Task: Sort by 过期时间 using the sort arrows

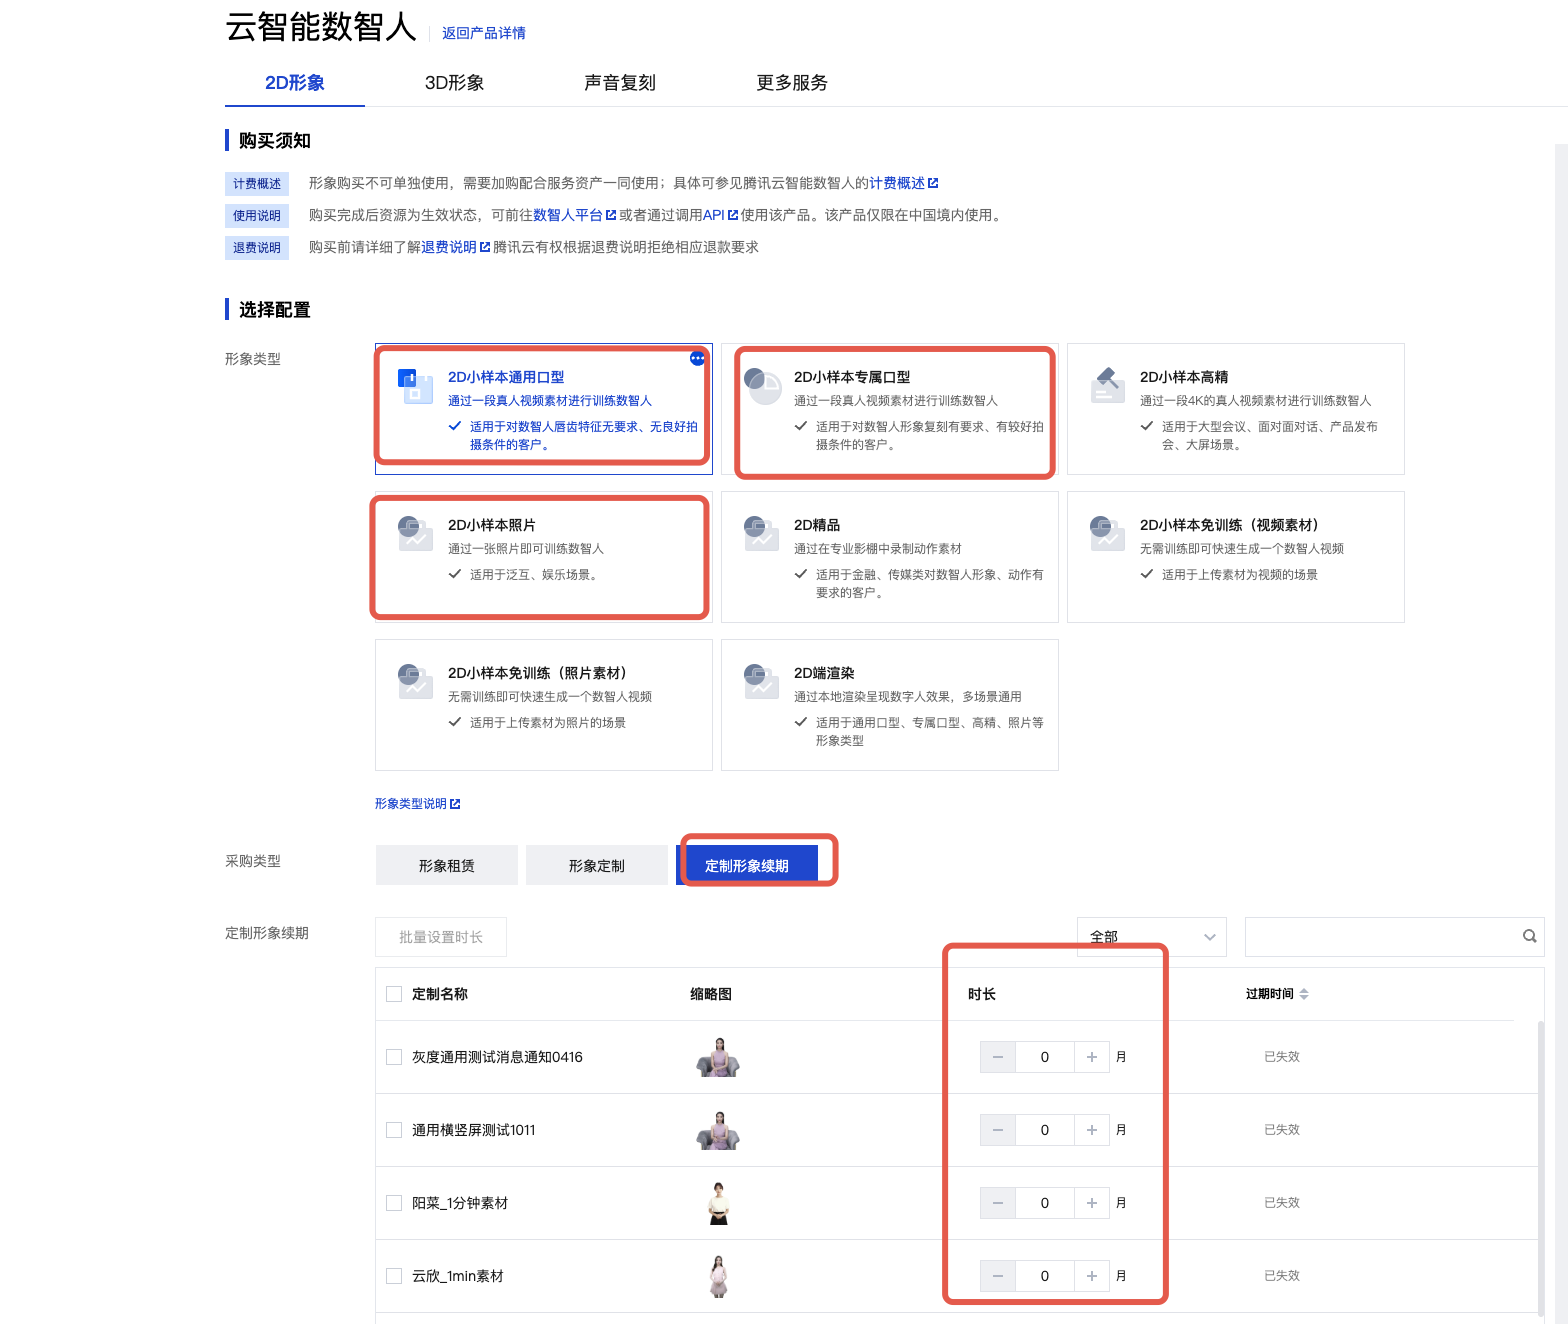Action: (1304, 994)
